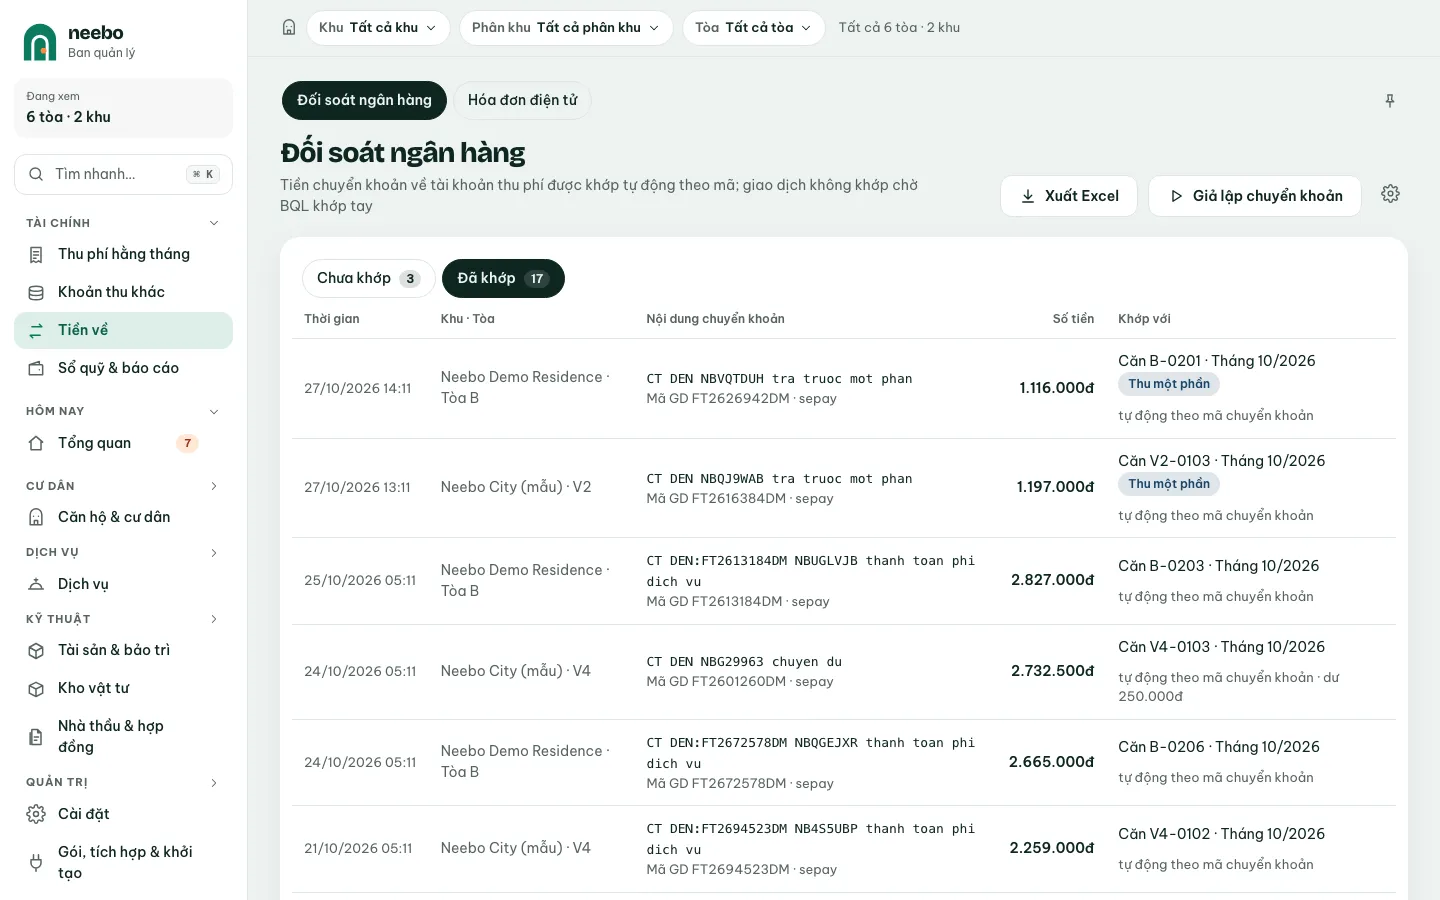Open the building icon in top filter bar
The width and height of the screenshot is (1440, 900).
[289, 28]
